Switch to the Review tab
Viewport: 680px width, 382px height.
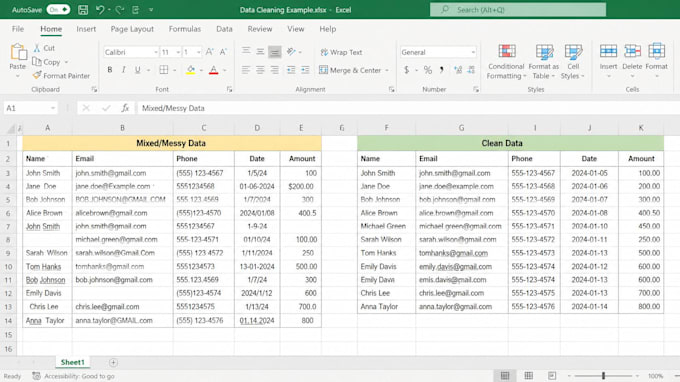pyautogui.click(x=260, y=29)
